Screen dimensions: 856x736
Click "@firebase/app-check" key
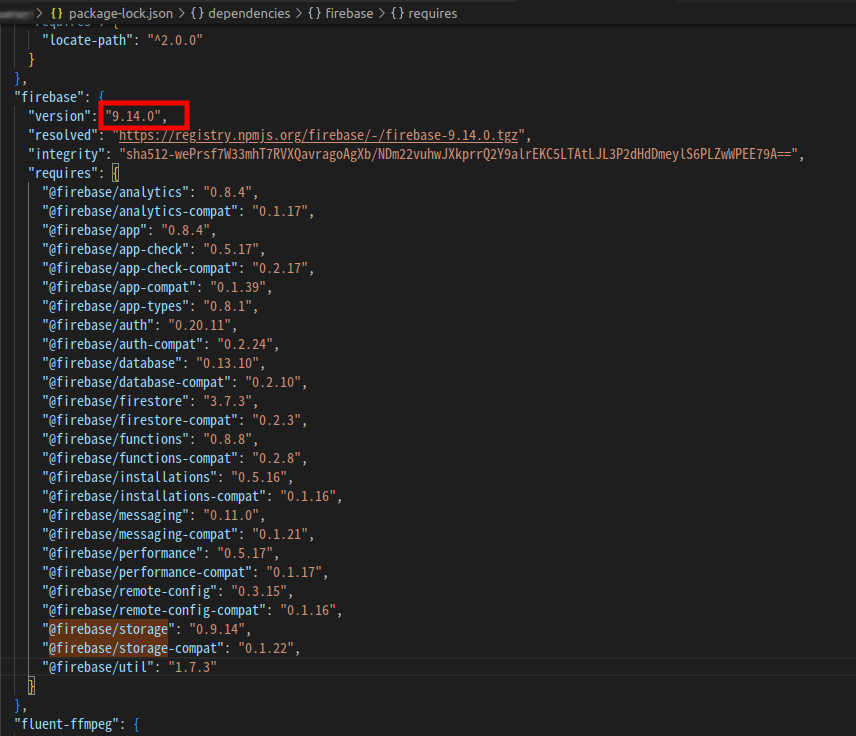[x=115, y=250]
